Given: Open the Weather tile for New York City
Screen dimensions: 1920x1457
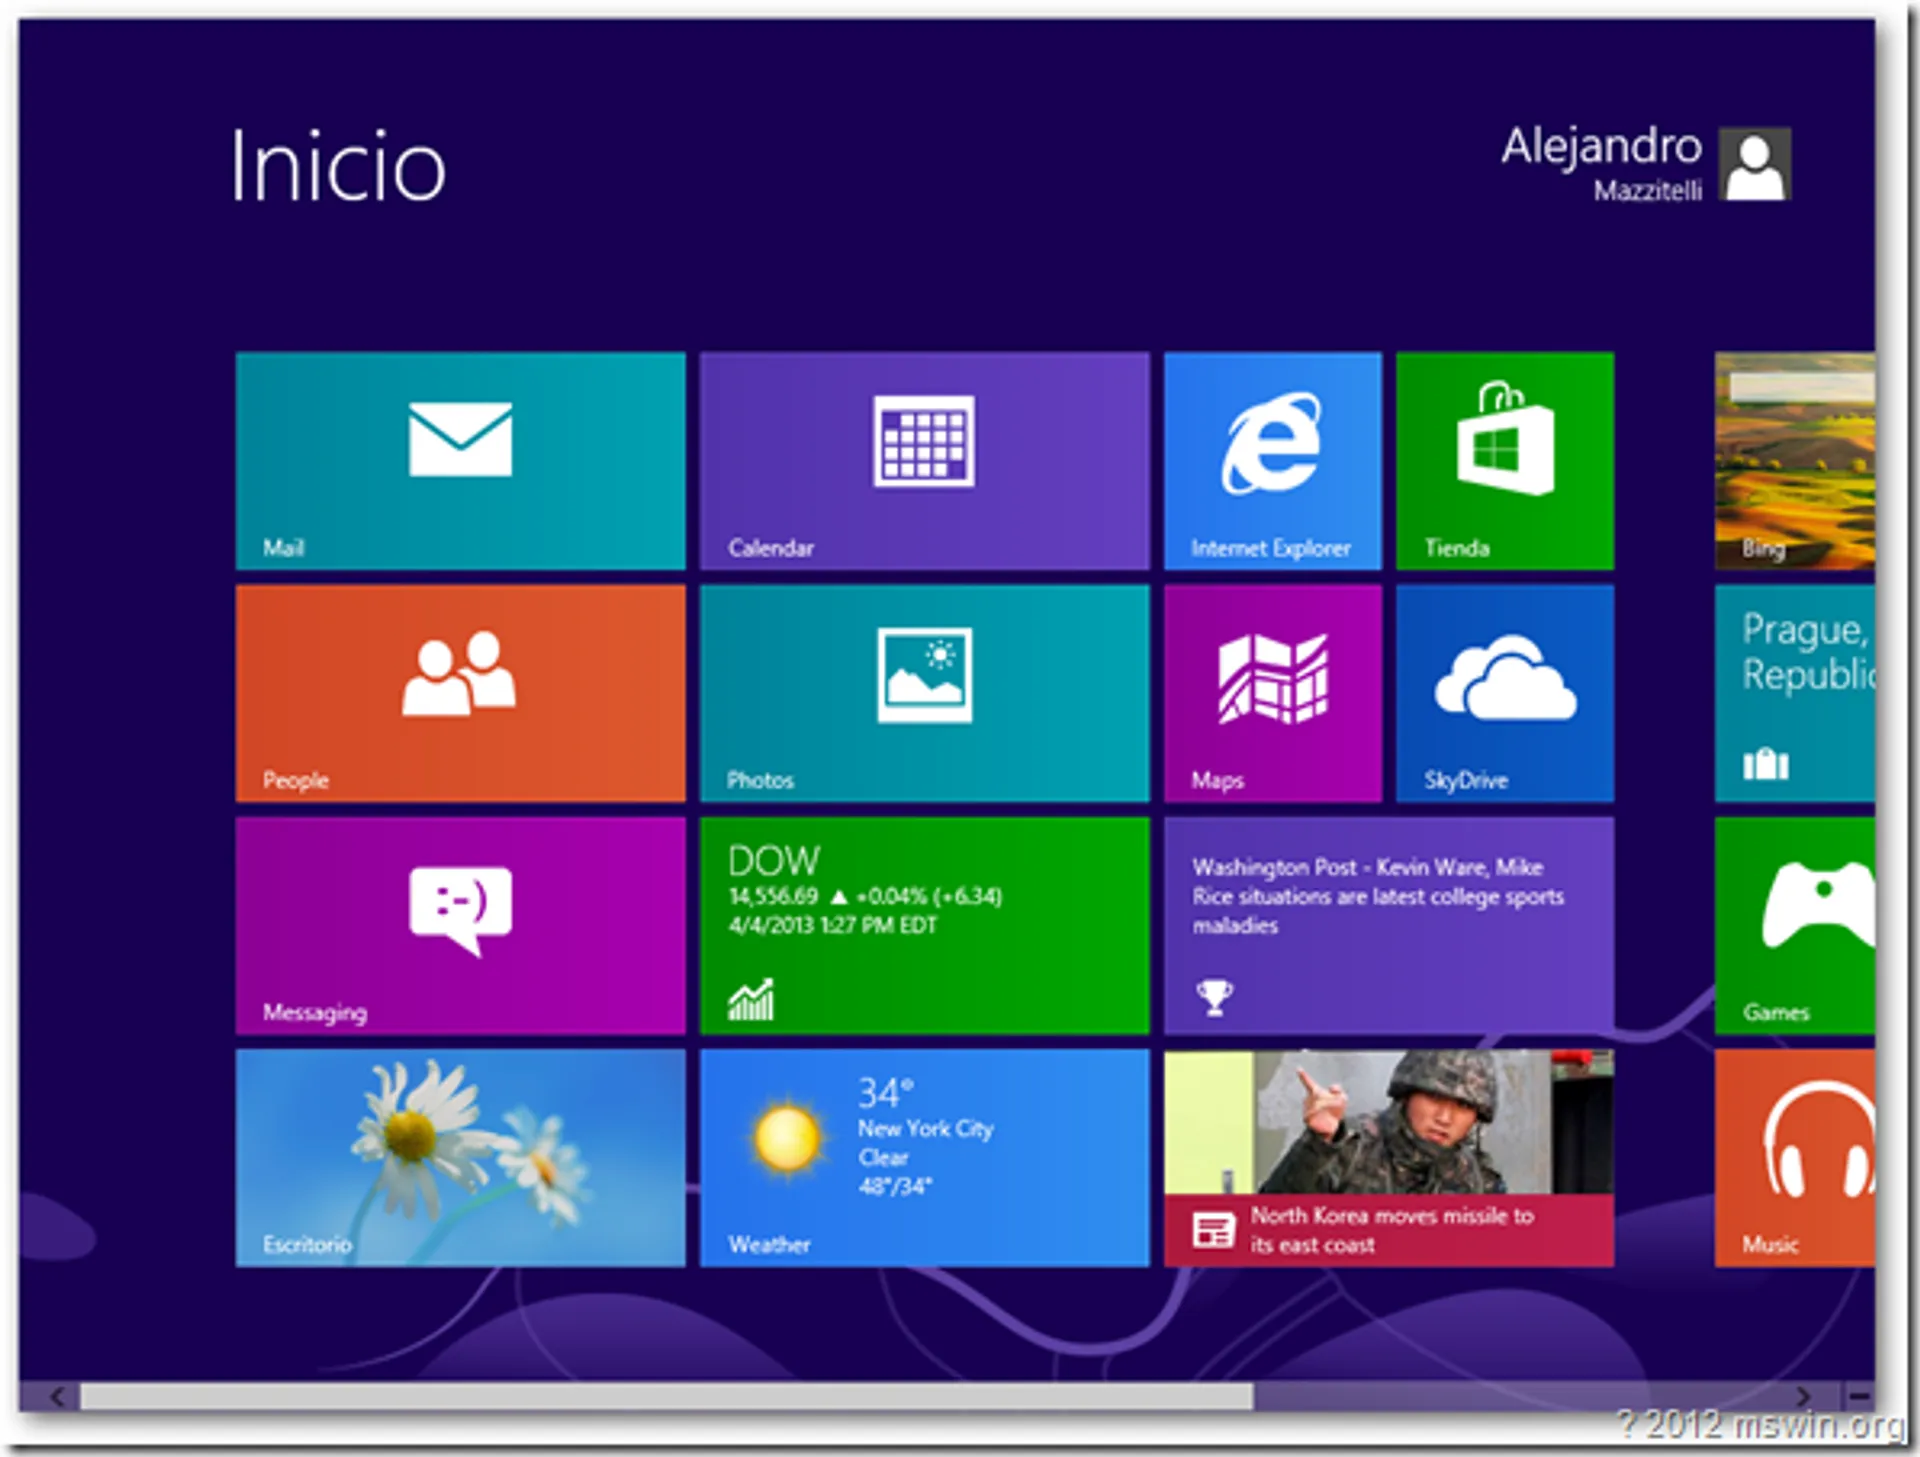Looking at the screenshot, I should point(924,1157).
